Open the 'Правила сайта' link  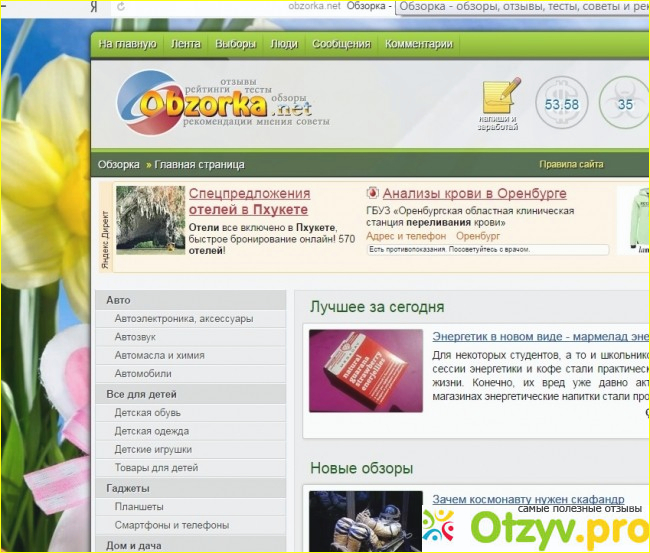point(571,164)
